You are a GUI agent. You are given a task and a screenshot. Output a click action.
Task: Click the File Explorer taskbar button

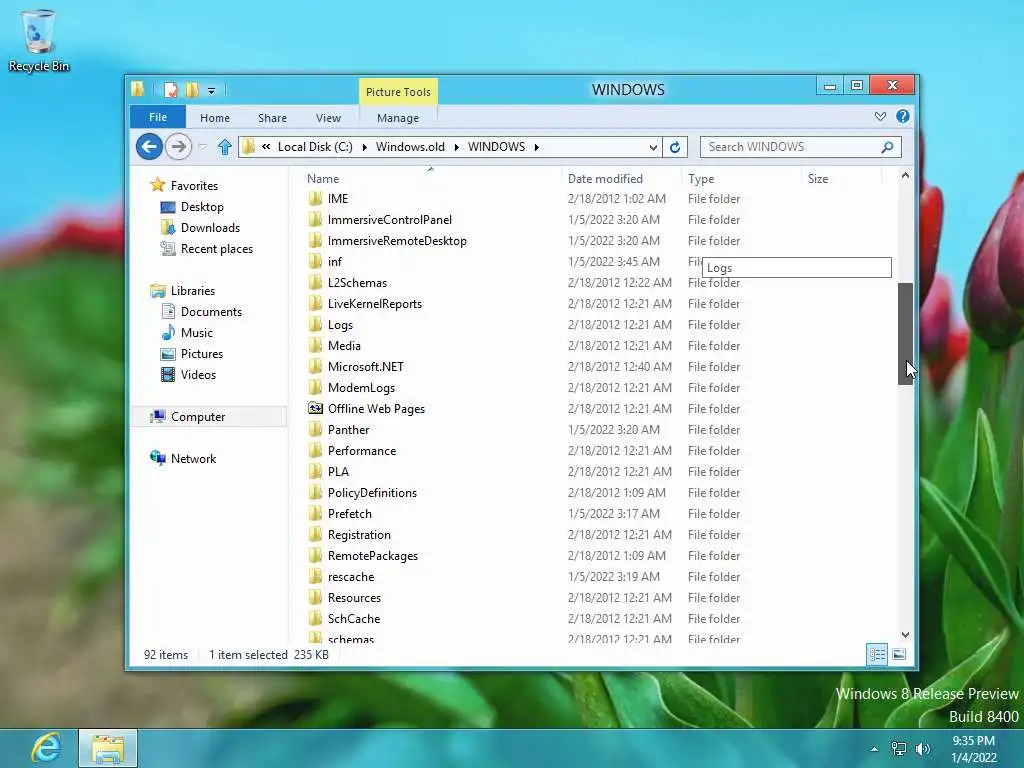(x=108, y=748)
